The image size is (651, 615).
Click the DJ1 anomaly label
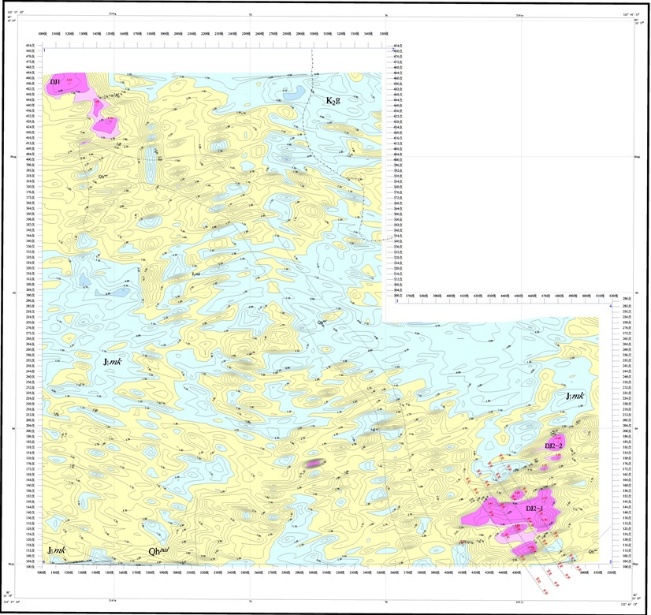[56, 80]
